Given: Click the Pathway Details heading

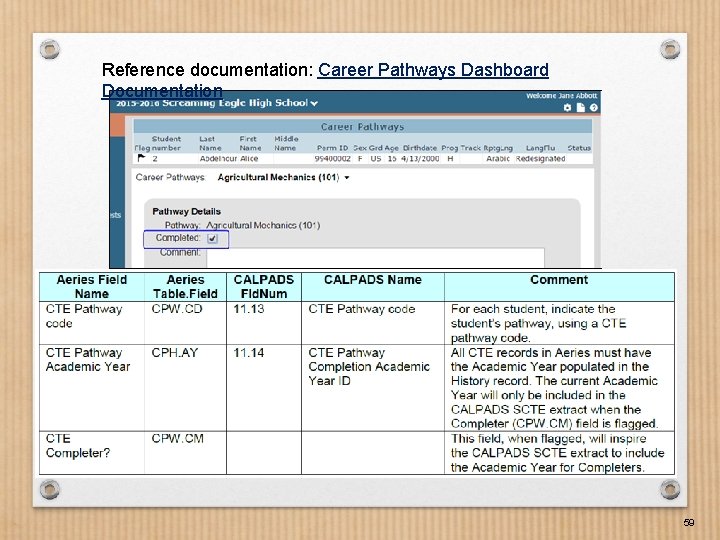Looking at the screenshot, I should (186, 211).
